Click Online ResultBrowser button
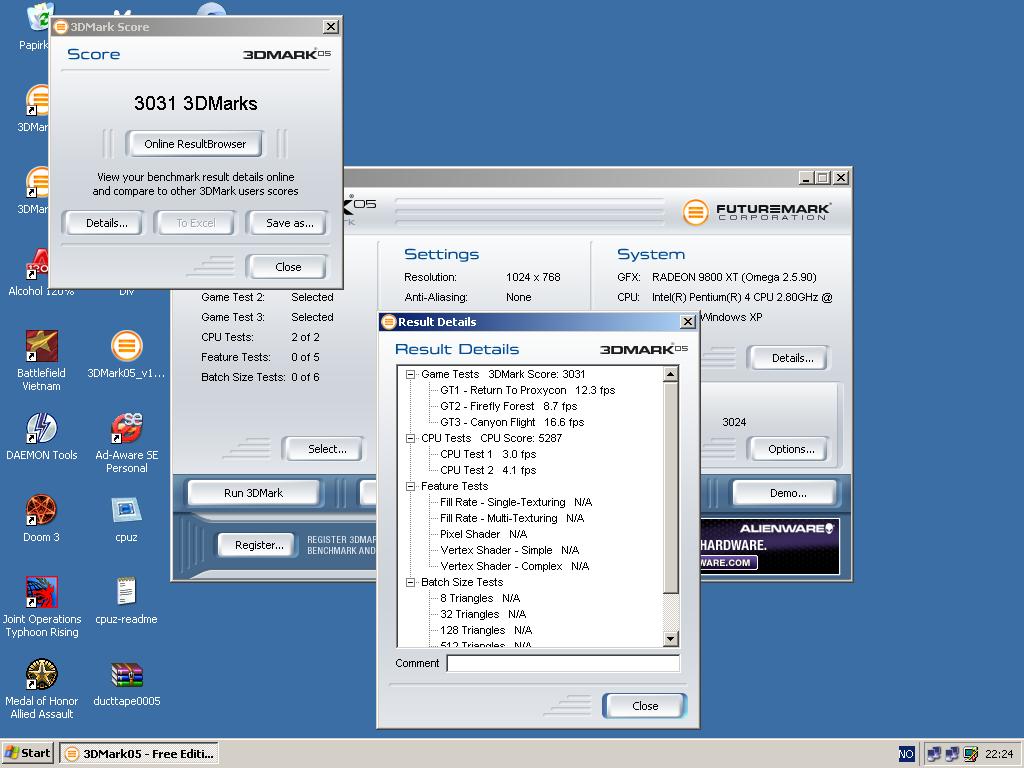This screenshot has height=768, width=1024. point(195,144)
